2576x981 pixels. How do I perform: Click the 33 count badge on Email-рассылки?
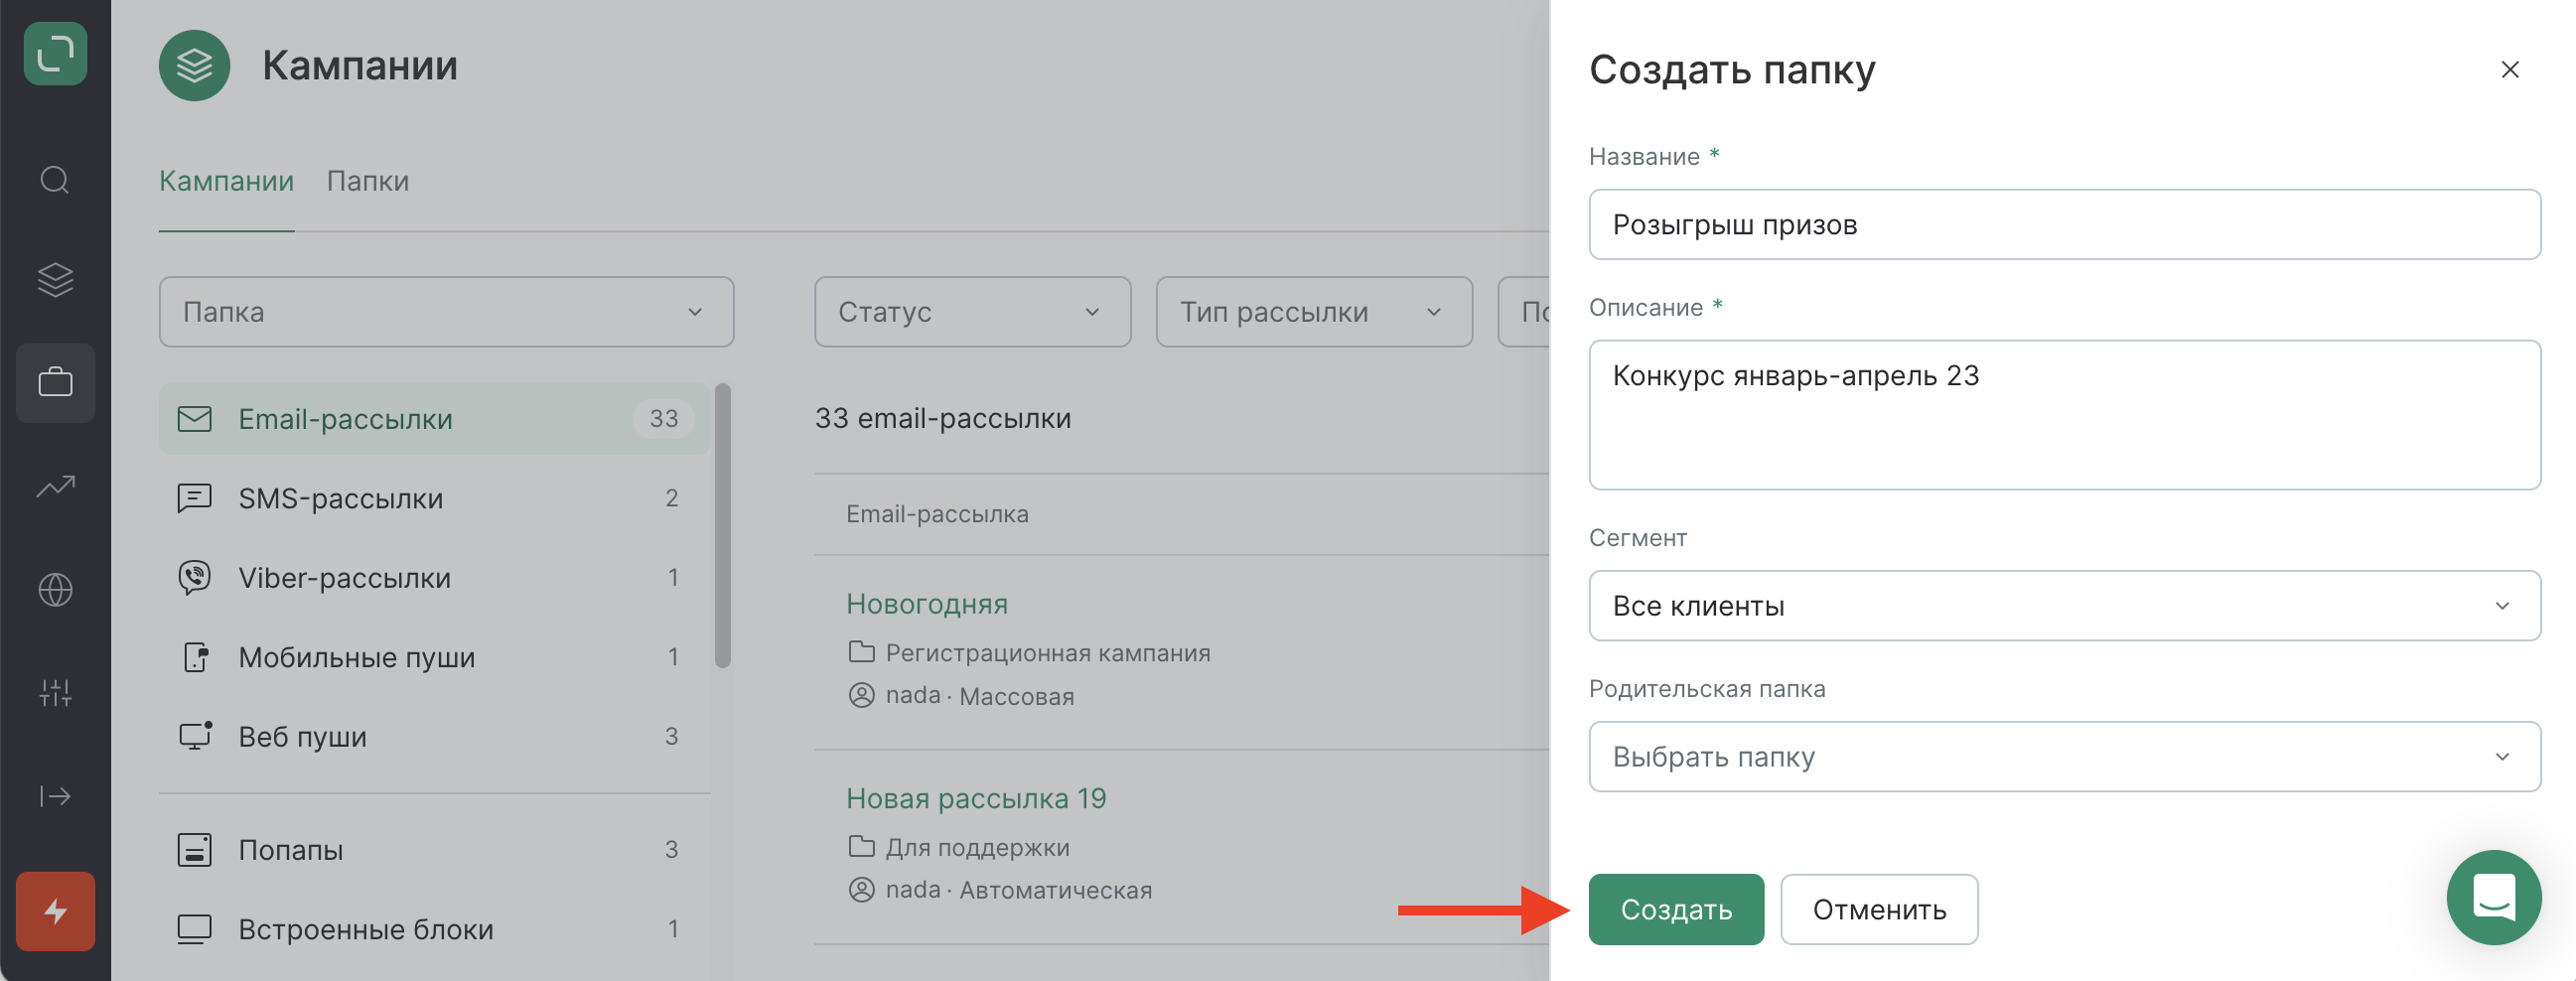click(x=664, y=419)
